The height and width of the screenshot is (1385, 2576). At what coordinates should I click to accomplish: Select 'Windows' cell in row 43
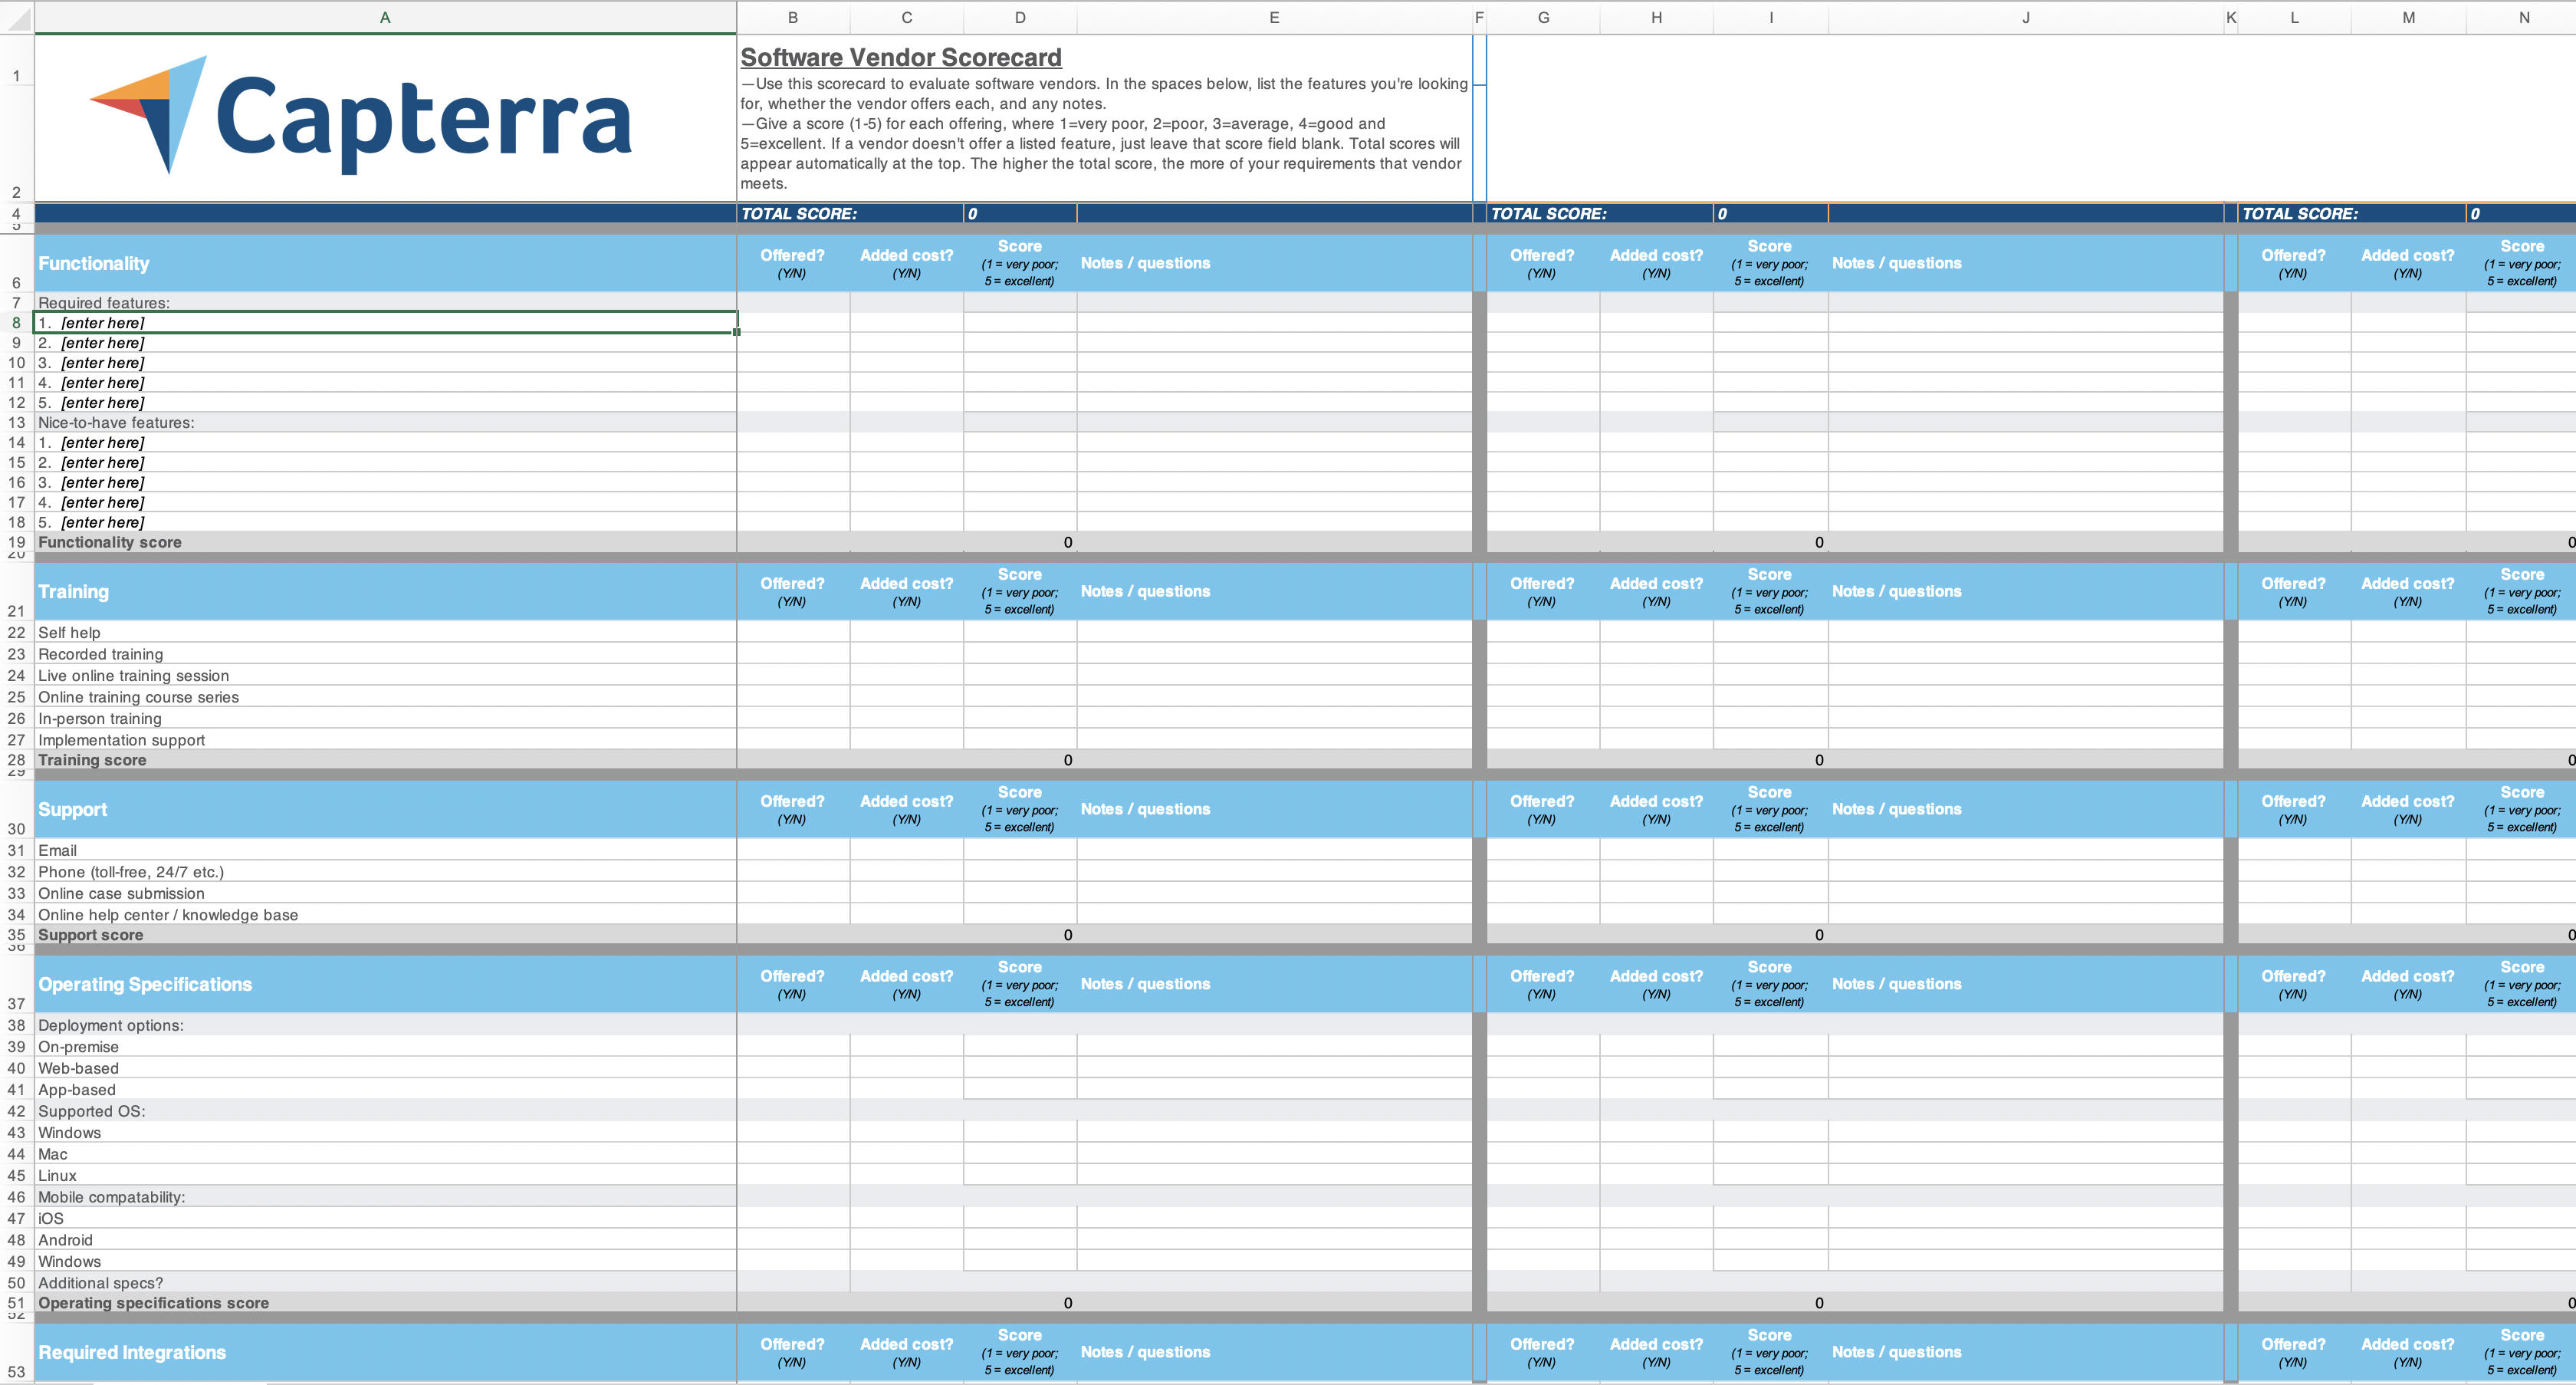point(385,1133)
